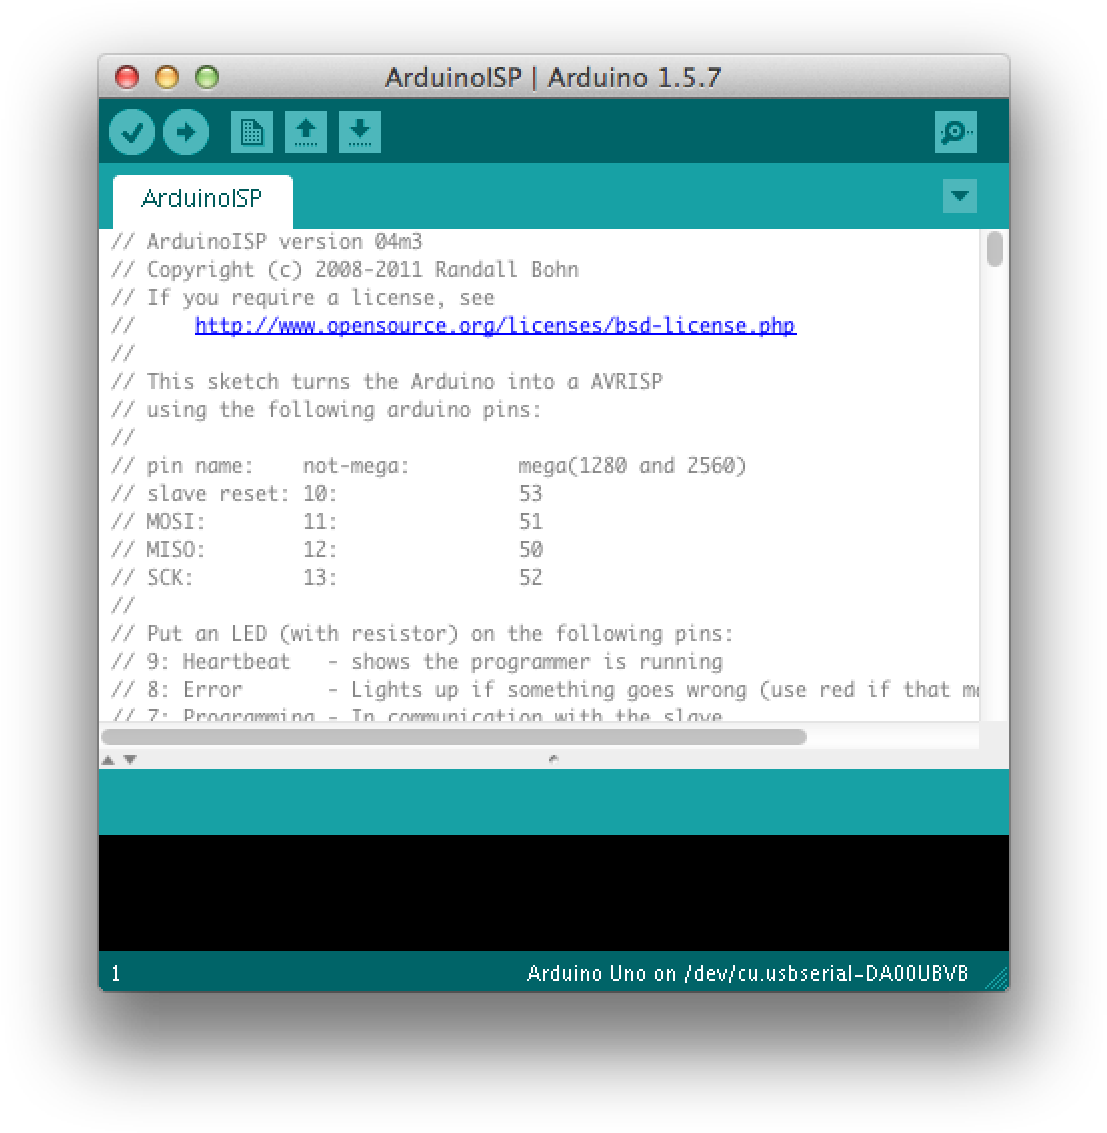Select the green zoom traffic-light control
This screenshot has height=1133, width=1107.
(x=206, y=77)
